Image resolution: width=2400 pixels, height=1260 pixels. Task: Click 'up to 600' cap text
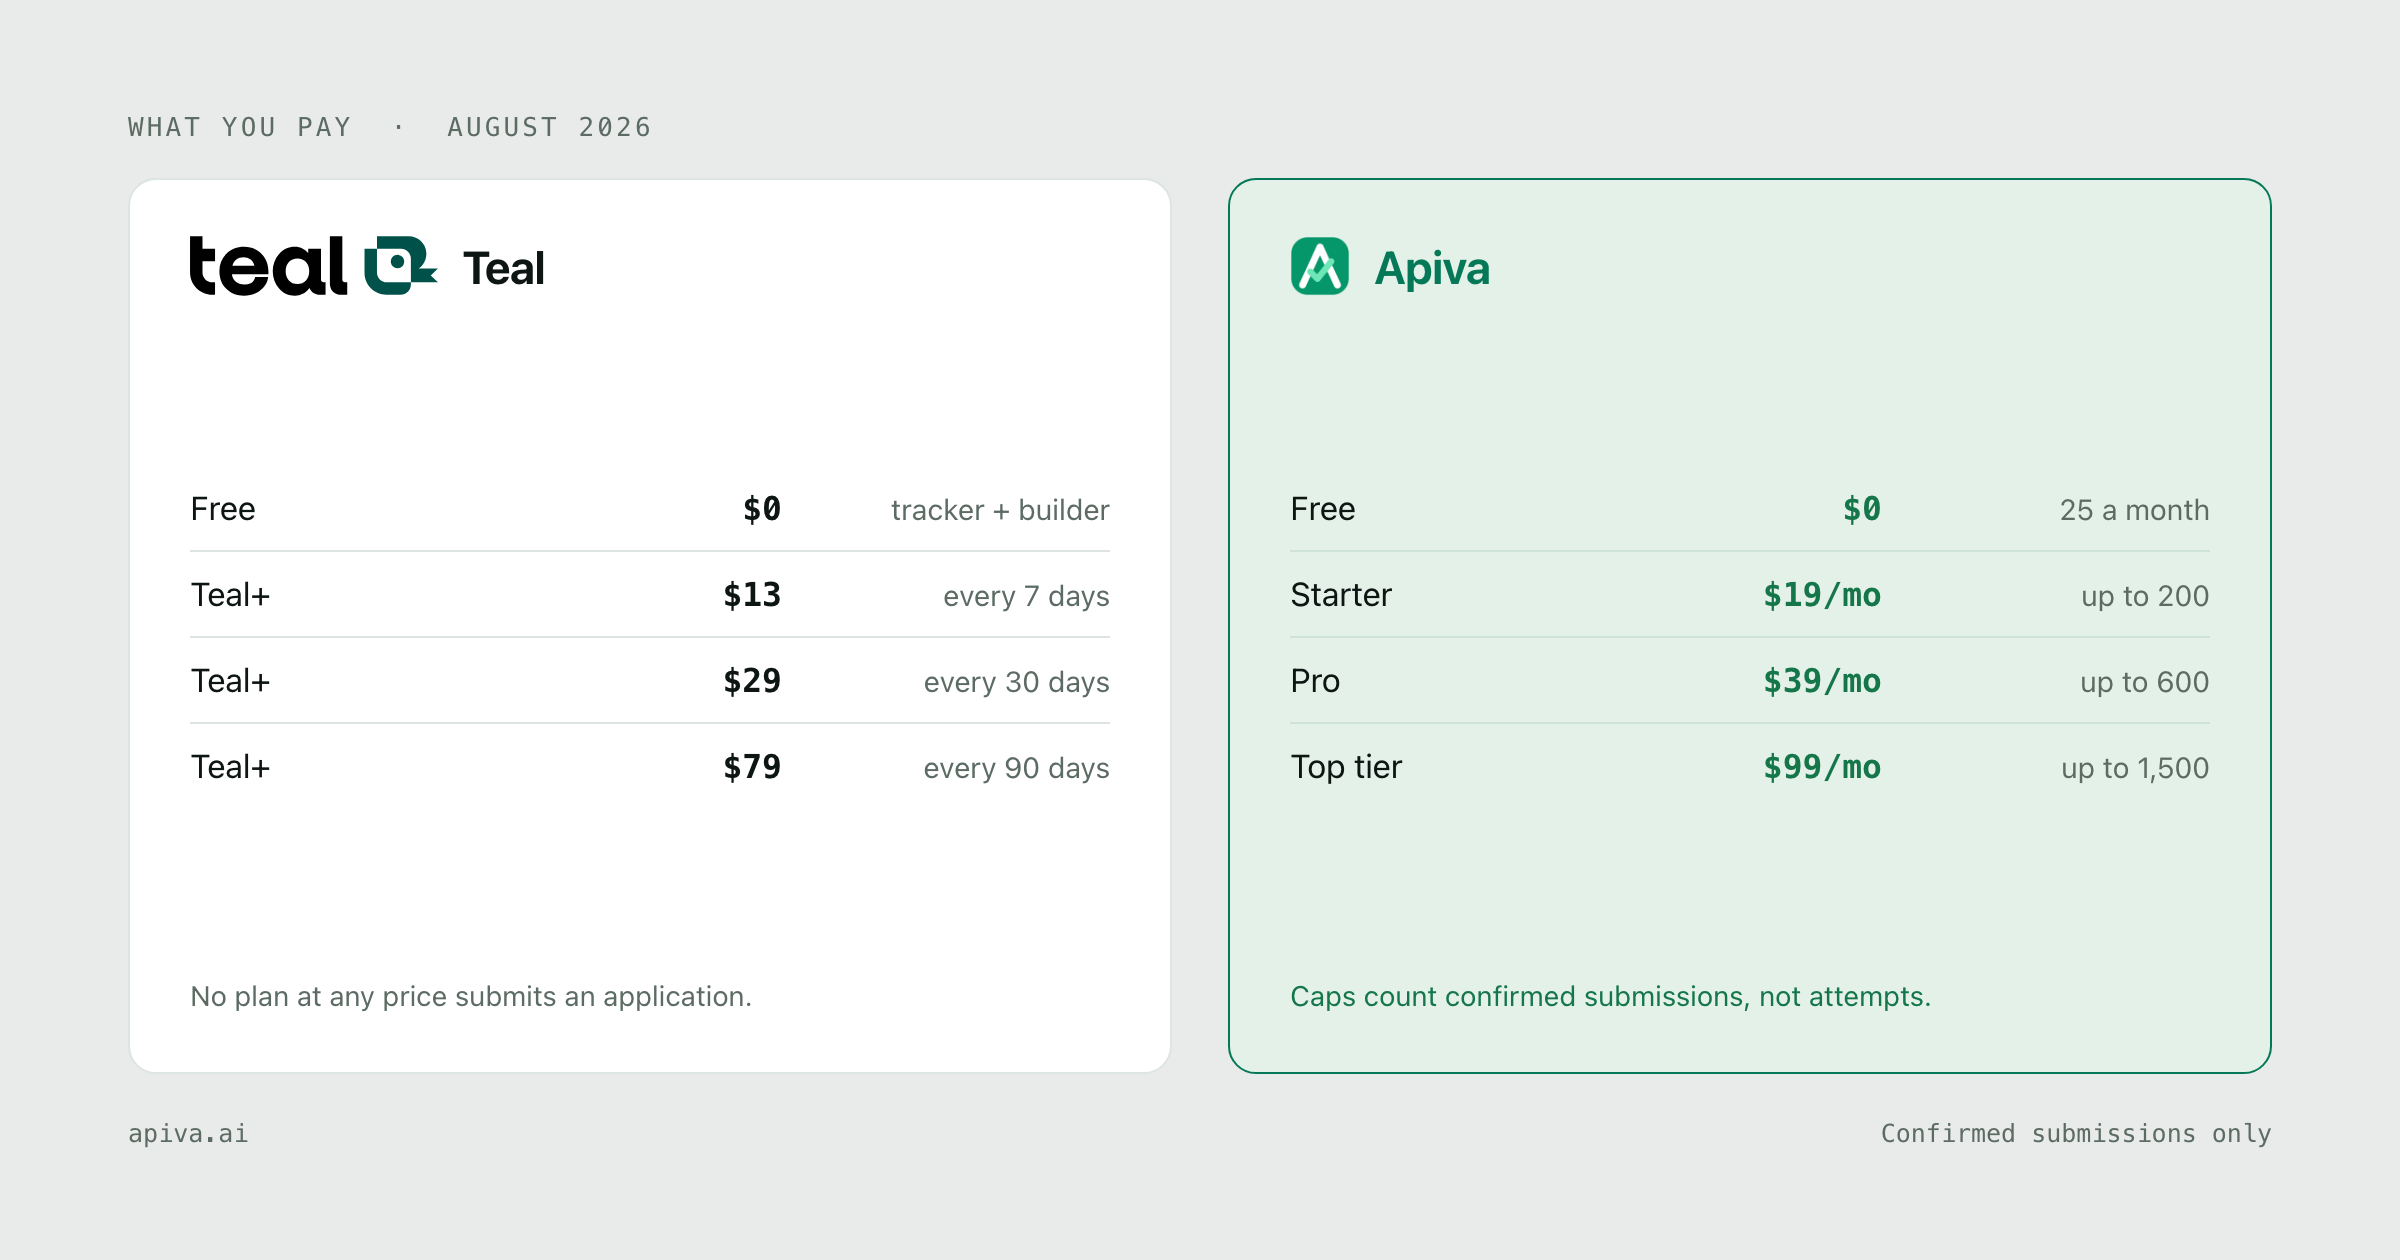[x=2145, y=682]
